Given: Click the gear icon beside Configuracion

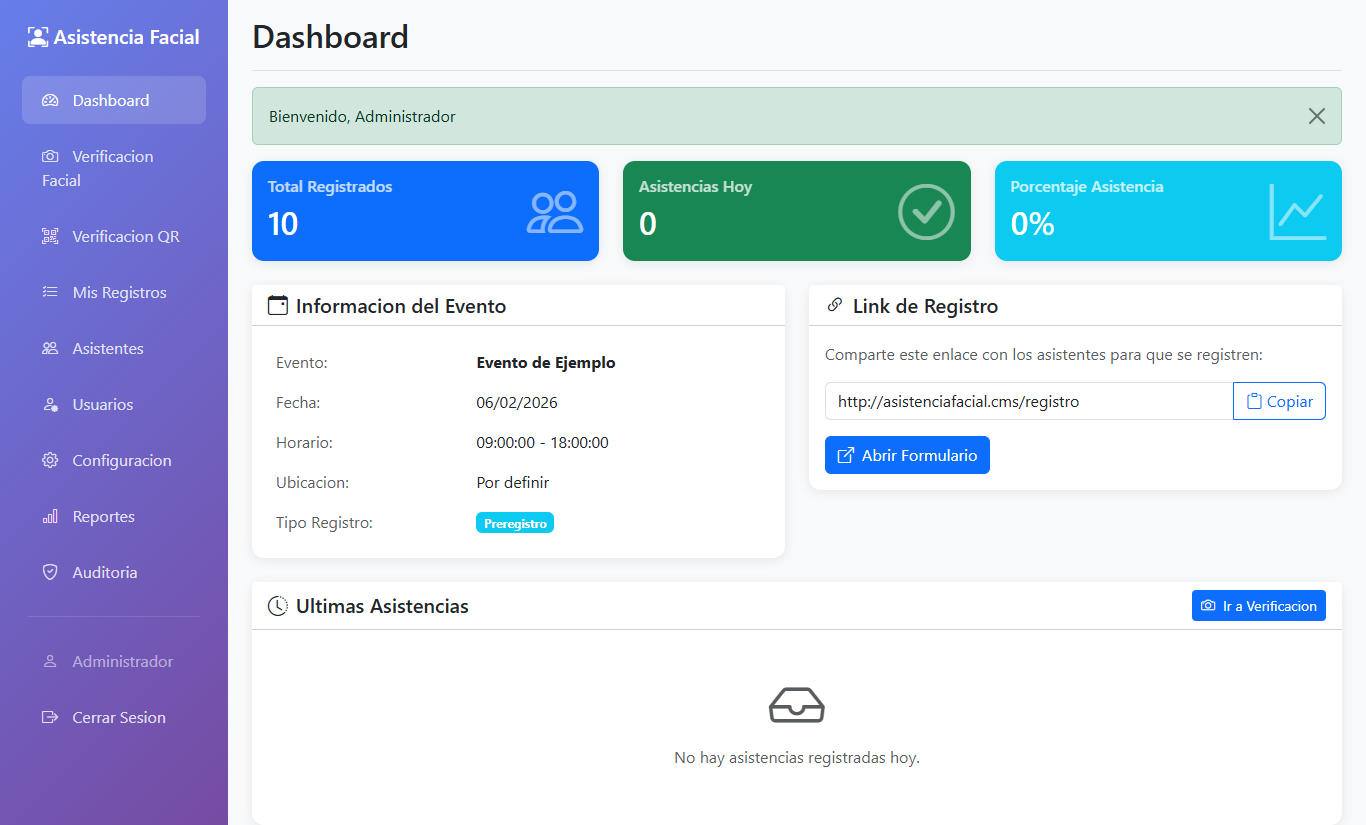Looking at the screenshot, I should pos(50,461).
